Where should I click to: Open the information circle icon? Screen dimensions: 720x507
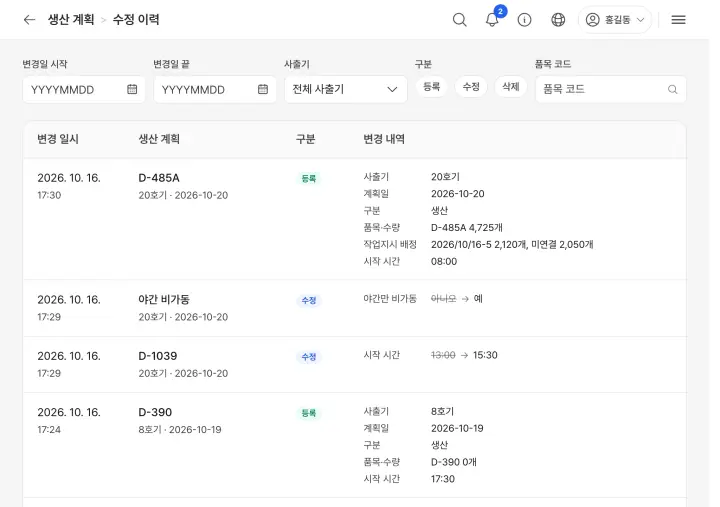tap(524, 20)
